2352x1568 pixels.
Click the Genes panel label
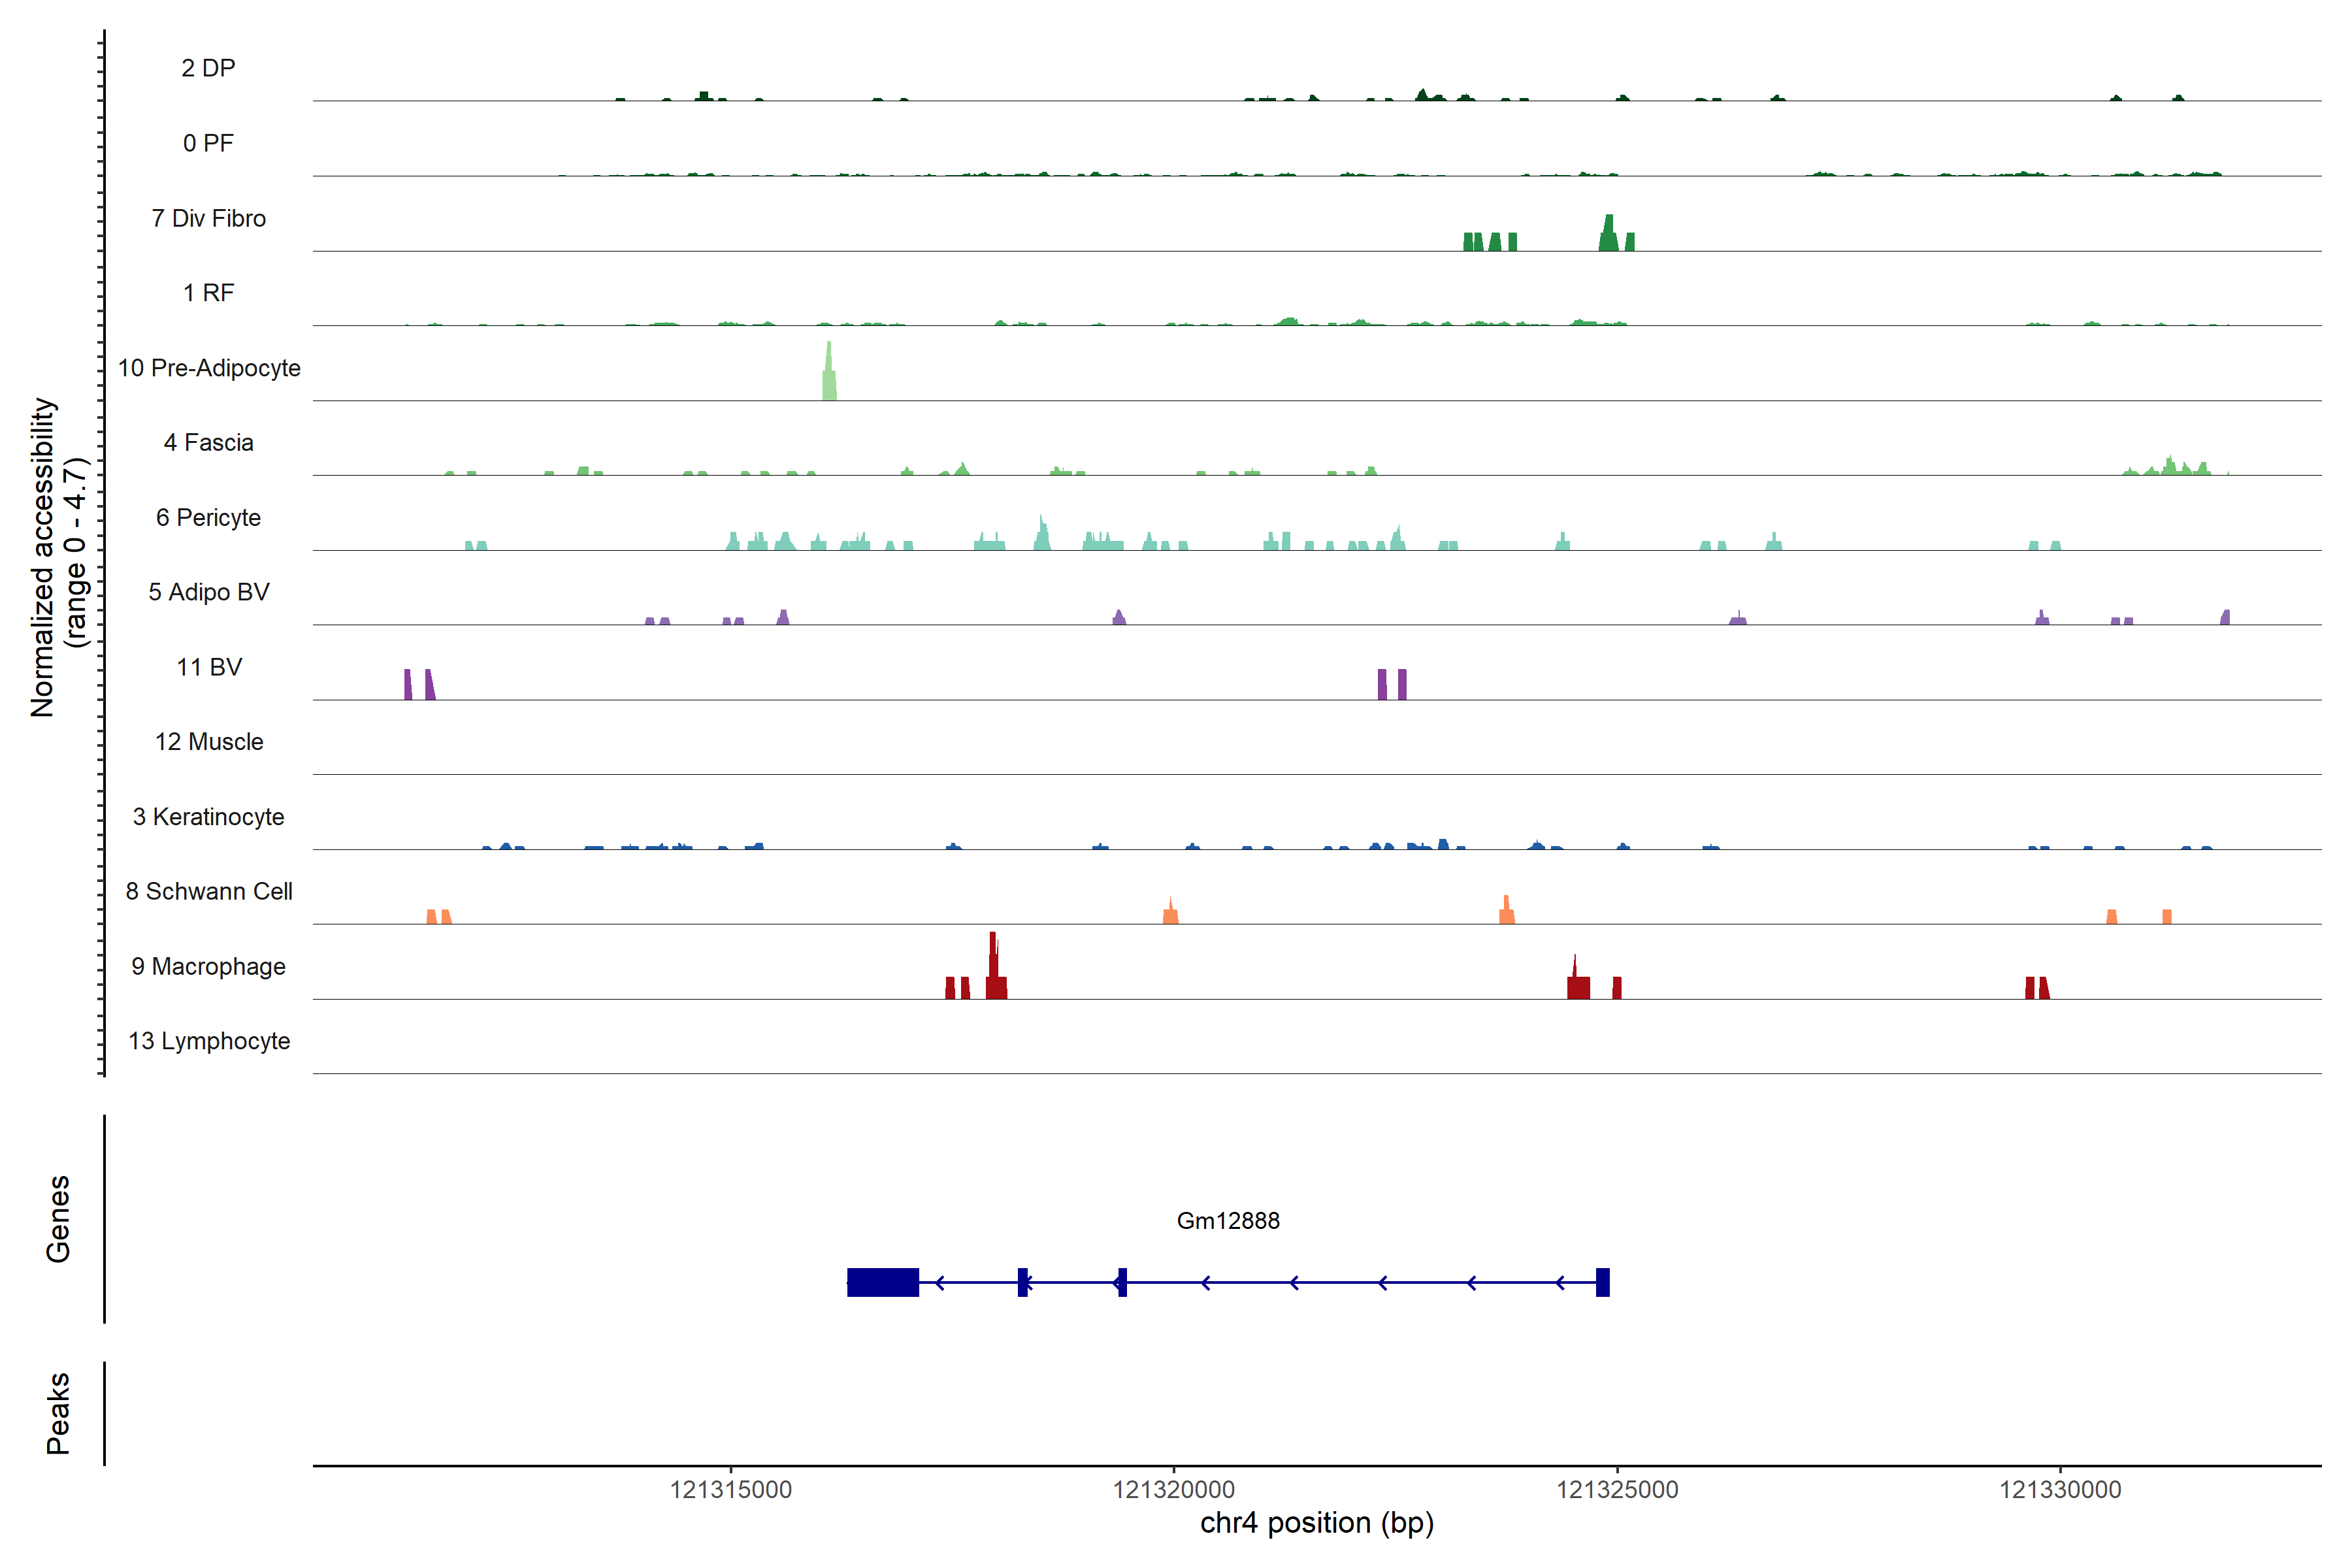[58, 1218]
